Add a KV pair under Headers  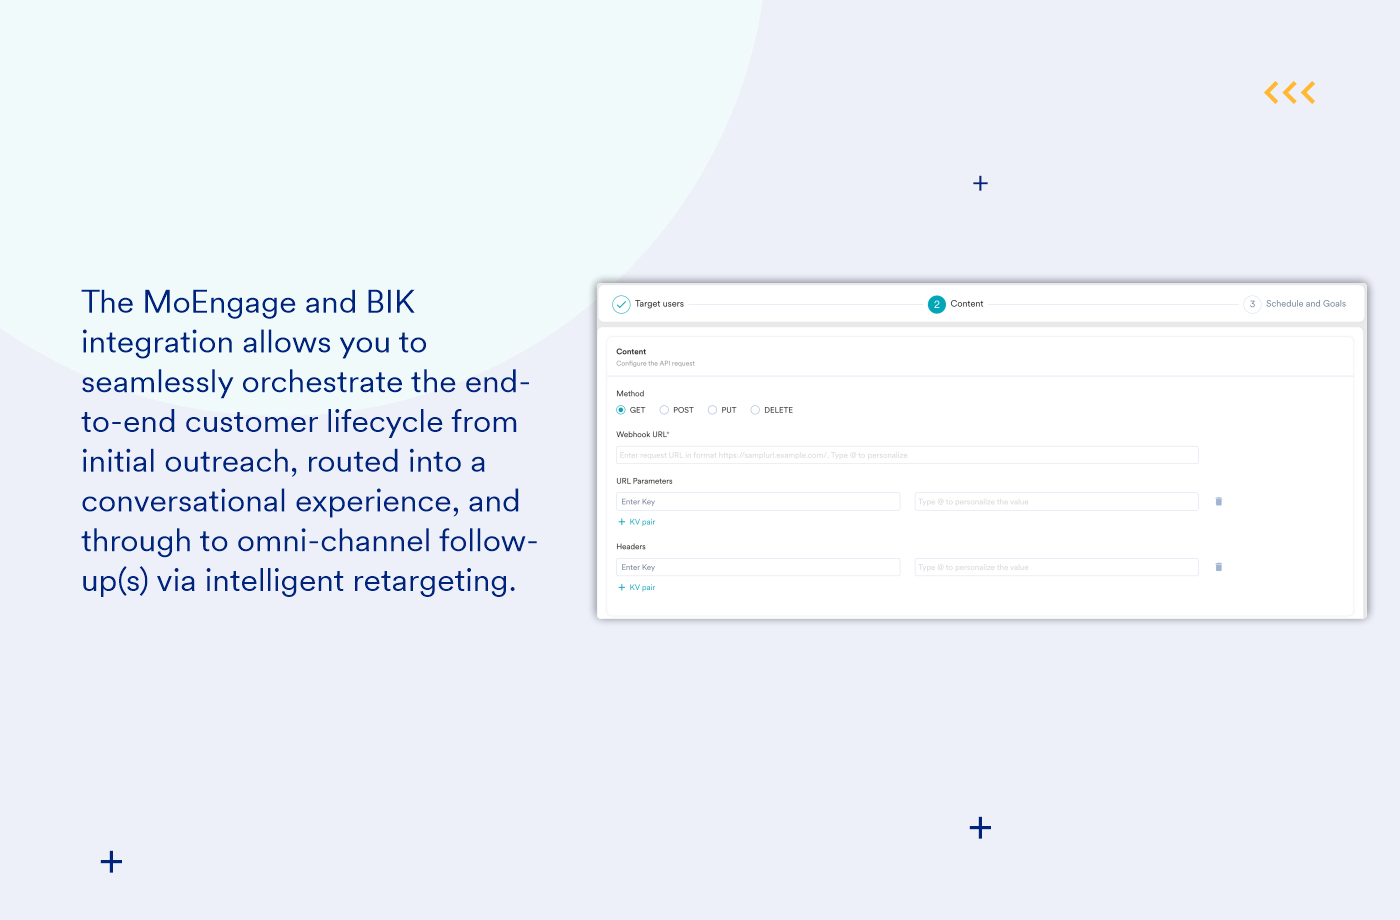[637, 588]
